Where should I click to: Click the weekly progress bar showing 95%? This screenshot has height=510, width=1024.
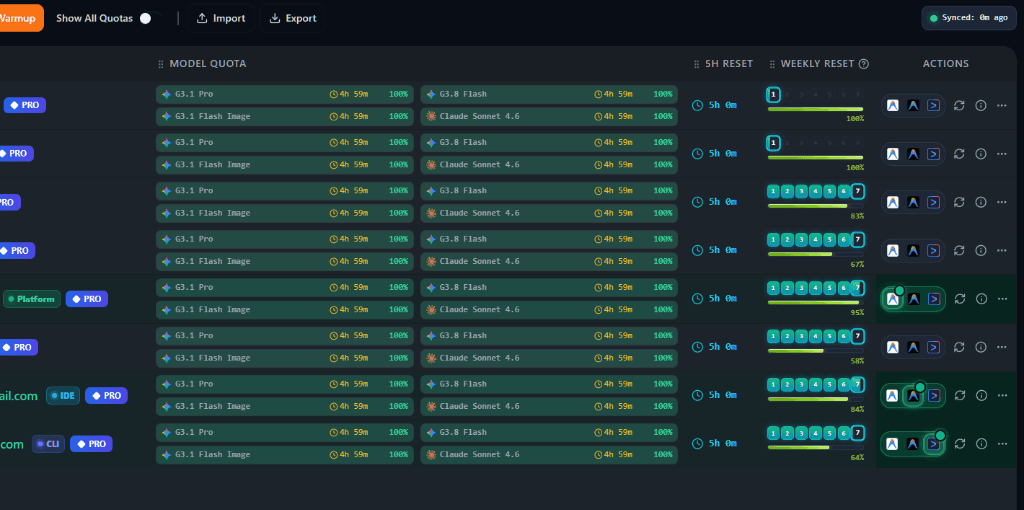coord(815,302)
